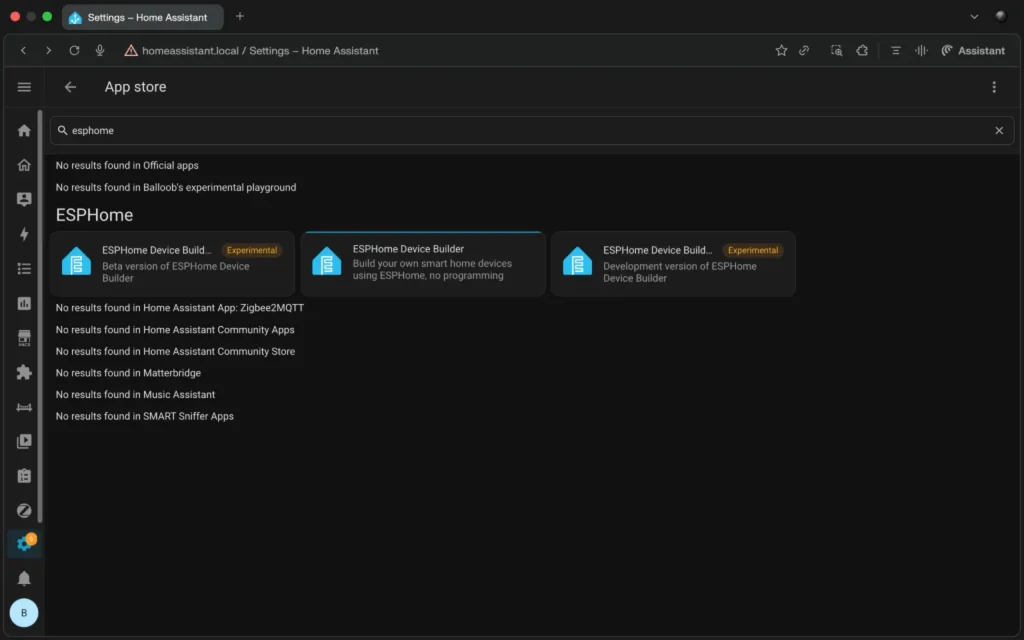Open a new browser tab with plus
The width and height of the screenshot is (1024, 640).
coord(240,16)
